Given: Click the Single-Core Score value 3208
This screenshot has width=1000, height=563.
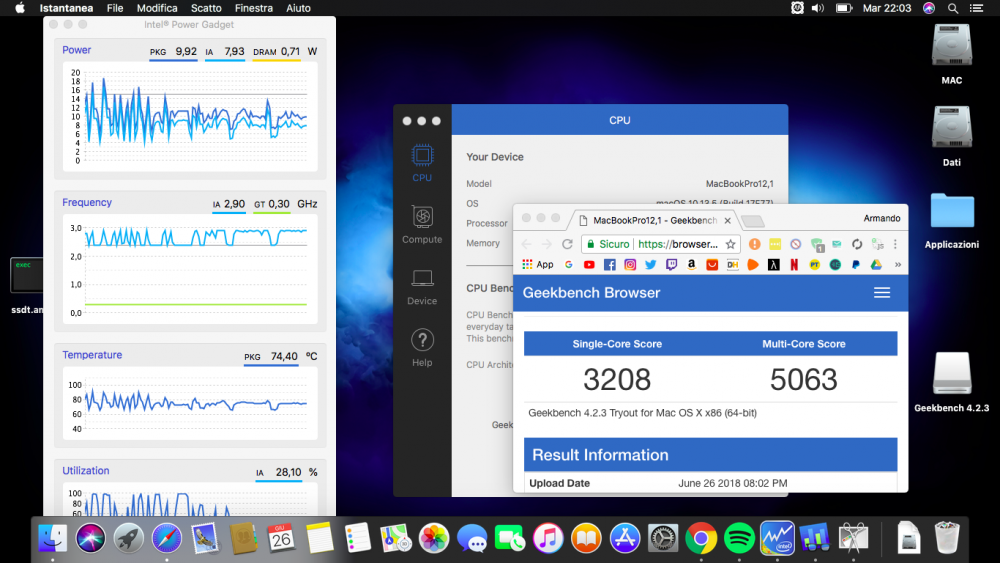Looking at the screenshot, I should [617, 379].
